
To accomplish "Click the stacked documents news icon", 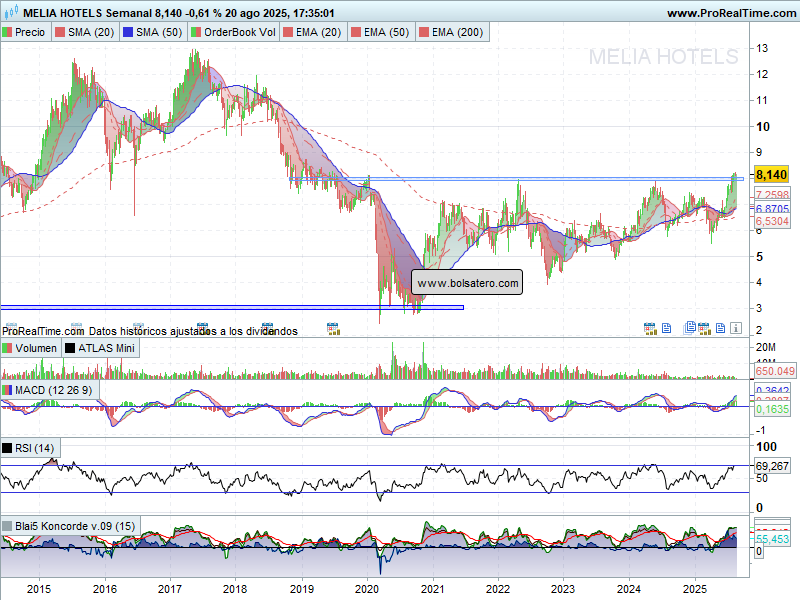I will tap(691, 327).
